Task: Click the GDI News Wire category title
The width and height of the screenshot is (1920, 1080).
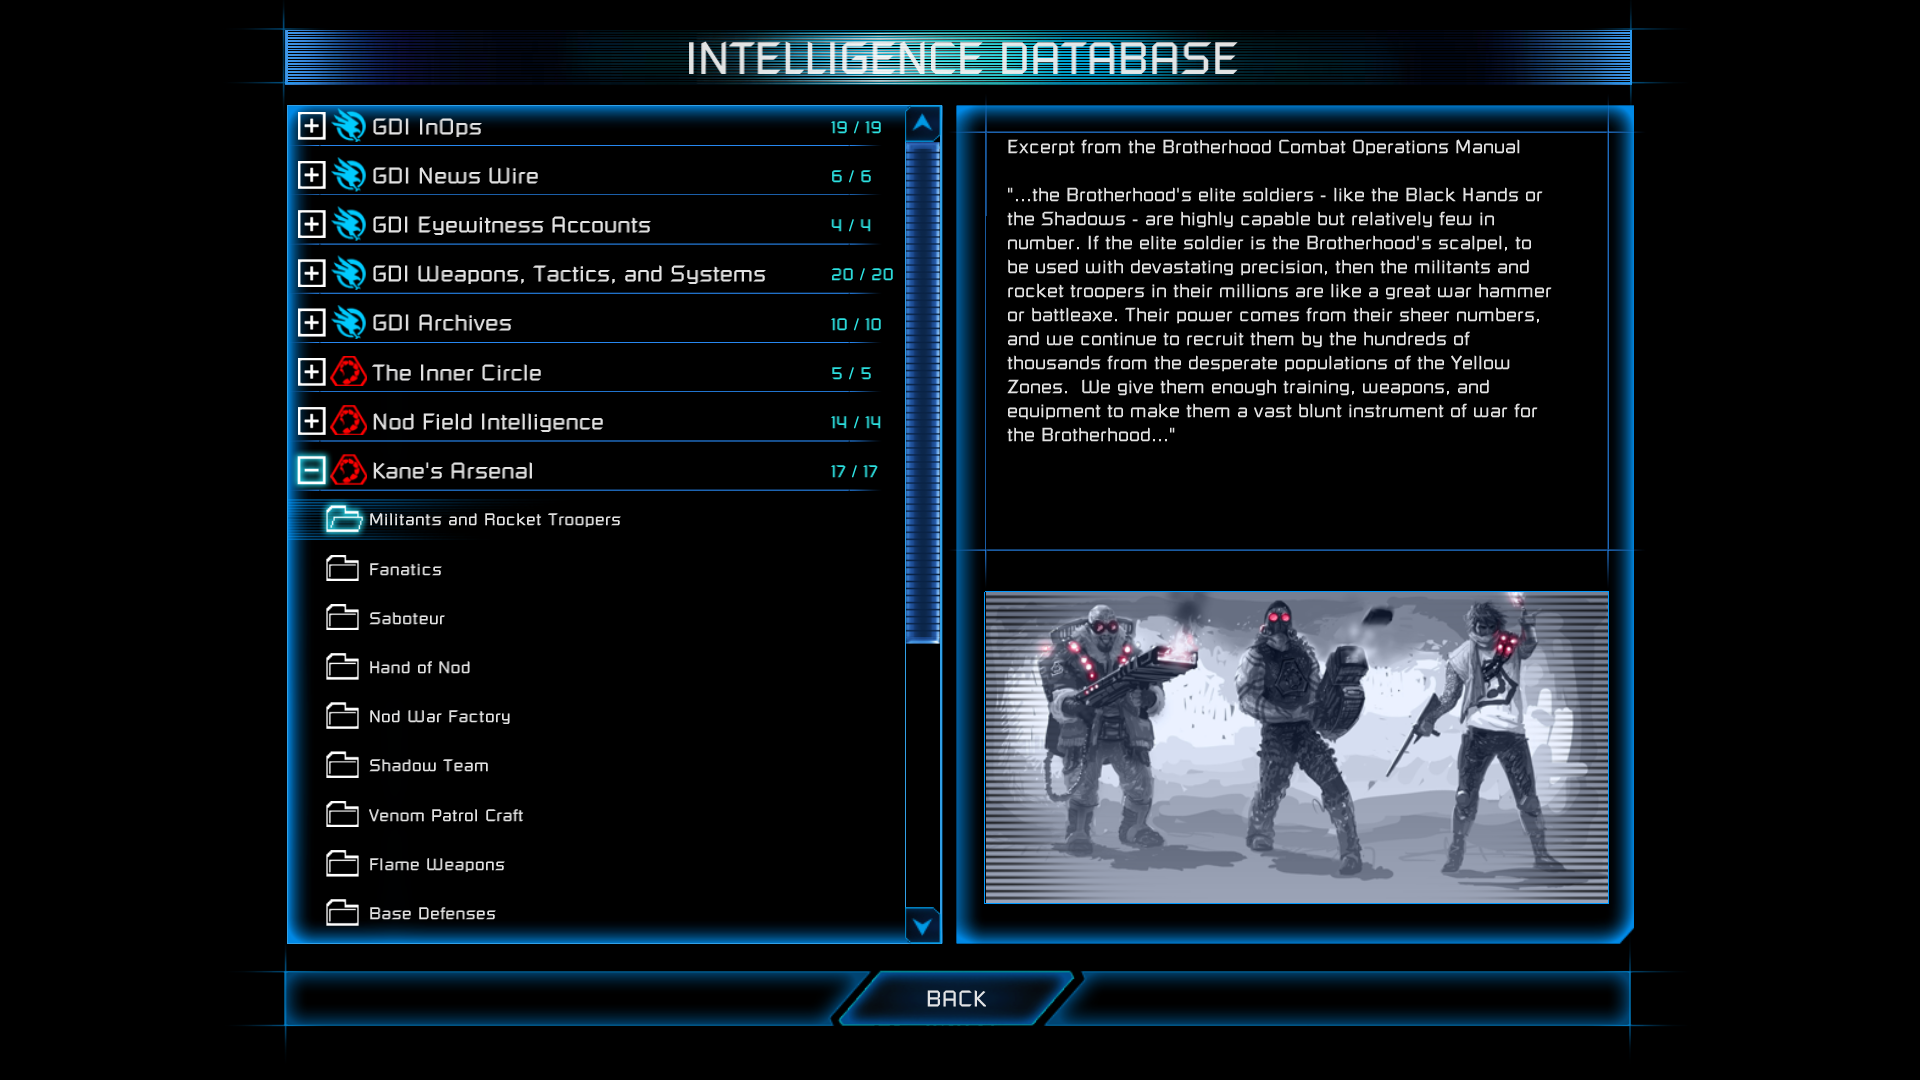Action: pos(455,176)
